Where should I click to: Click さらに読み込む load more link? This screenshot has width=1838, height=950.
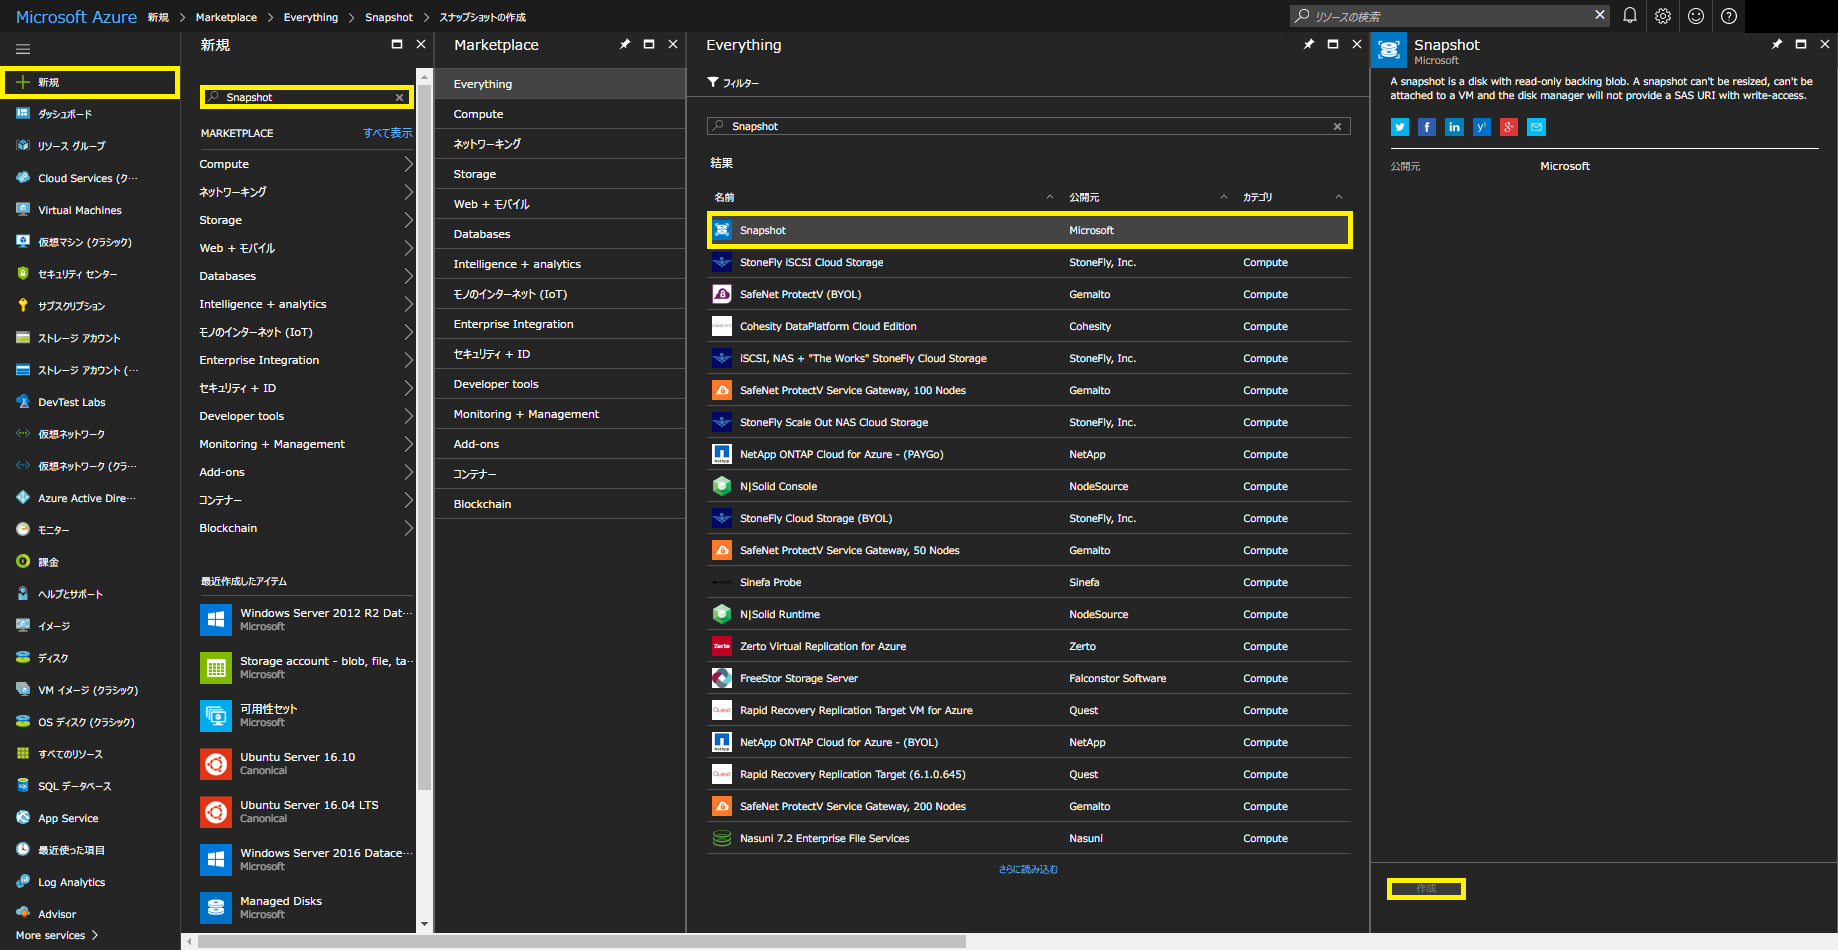tap(1028, 869)
